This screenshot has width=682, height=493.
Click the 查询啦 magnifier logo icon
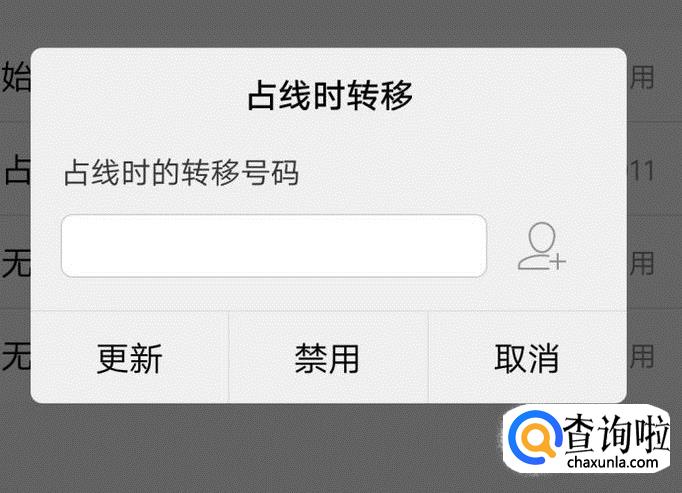click(534, 437)
